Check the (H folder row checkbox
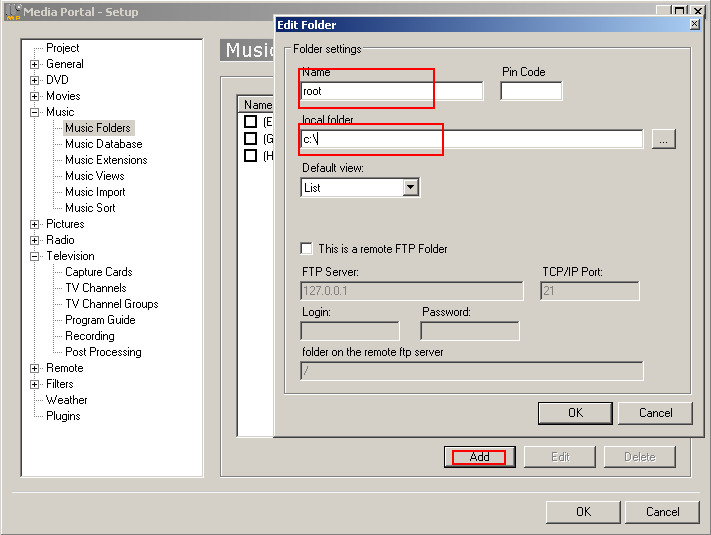This screenshot has width=711, height=535. (x=250, y=156)
